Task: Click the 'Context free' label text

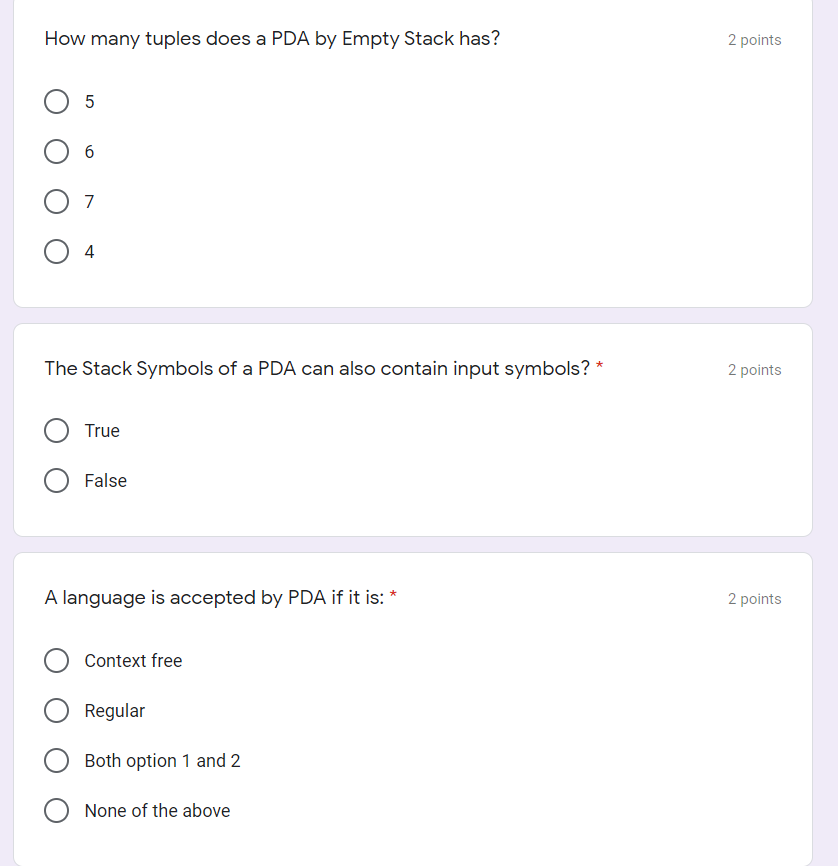Action: tap(133, 661)
